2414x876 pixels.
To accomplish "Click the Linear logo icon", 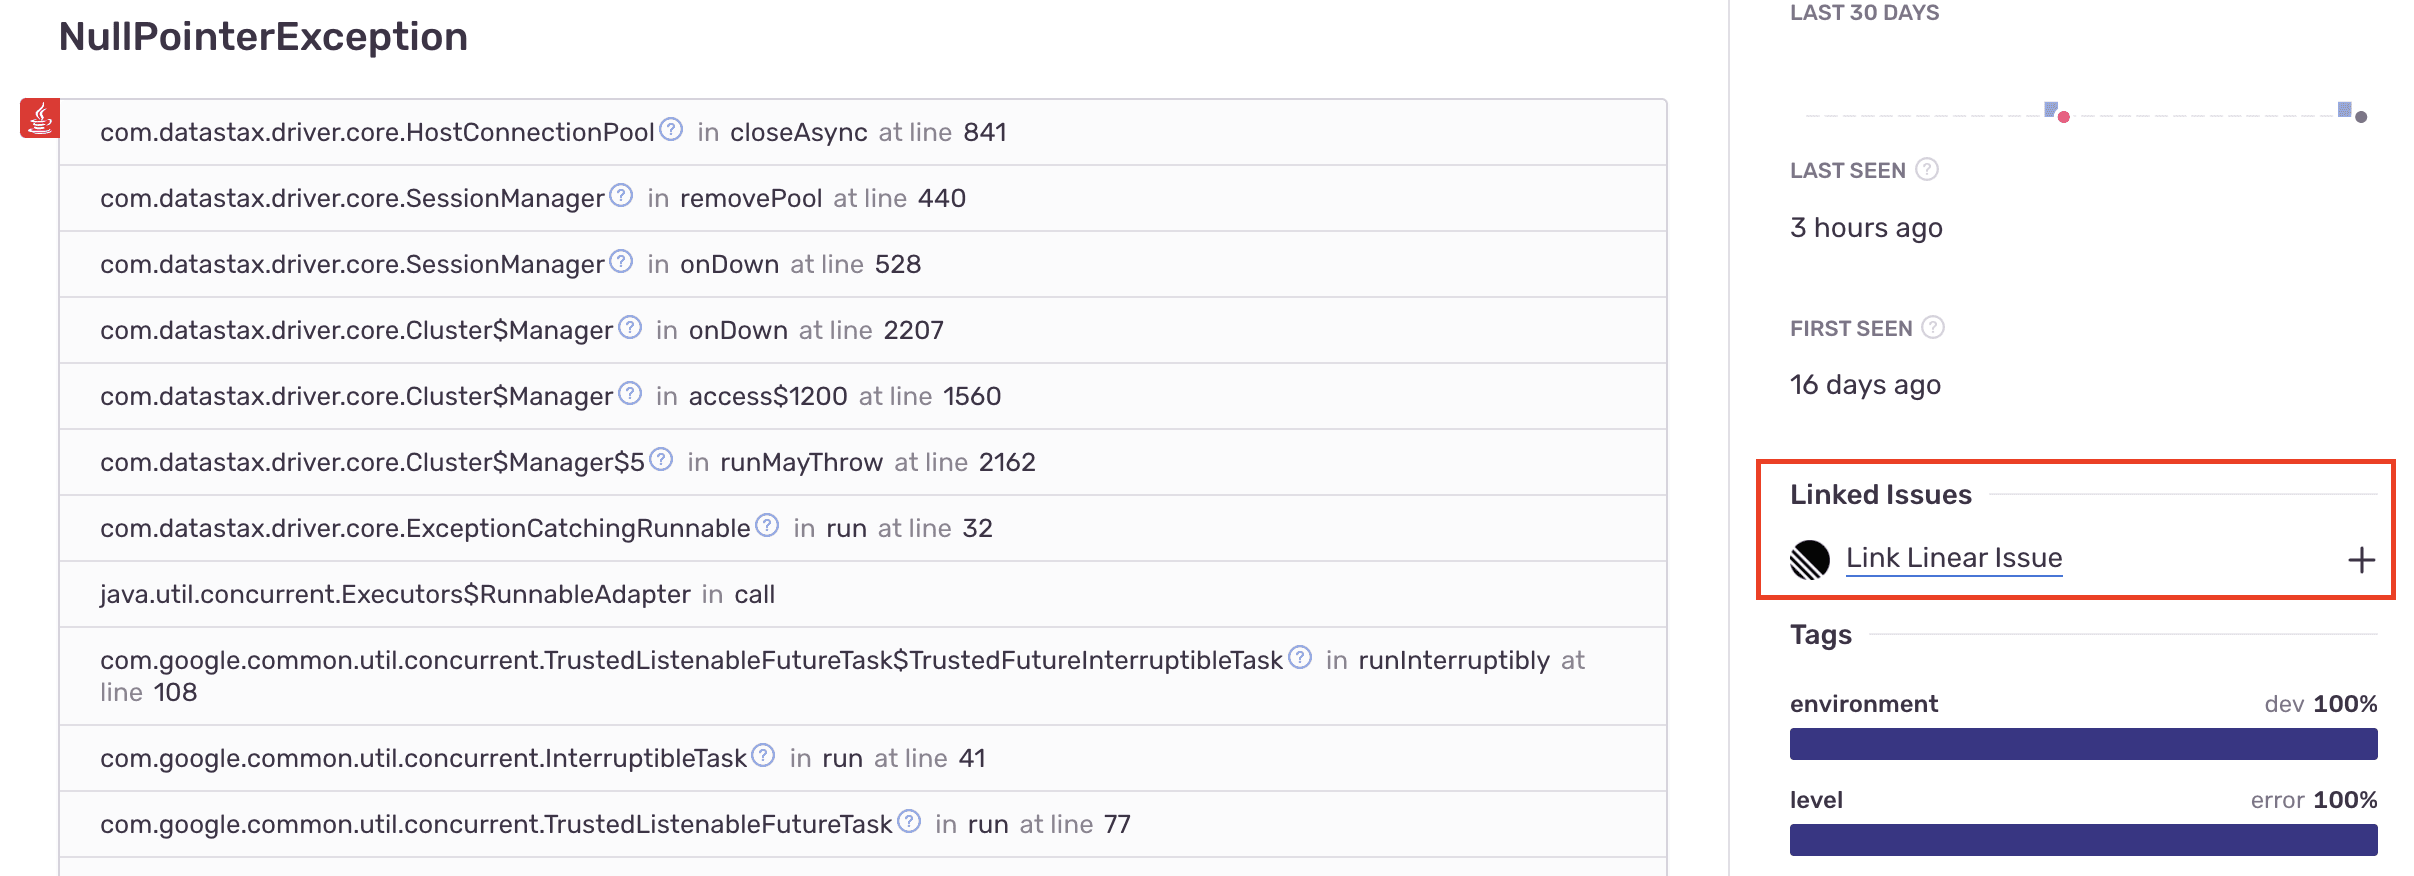I will (x=1810, y=559).
